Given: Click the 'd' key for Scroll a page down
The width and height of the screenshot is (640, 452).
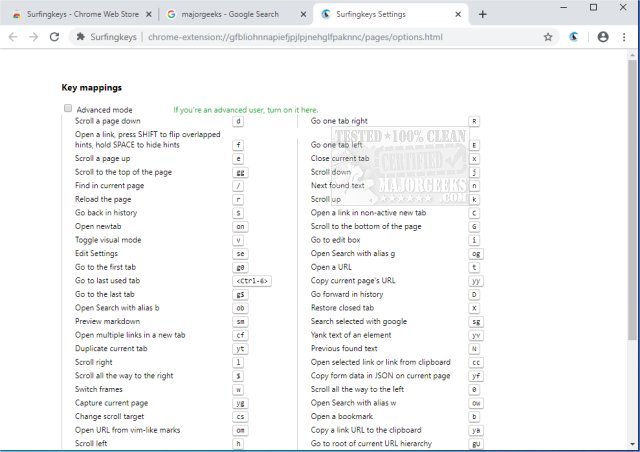Looking at the screenshot, I should point(238,121).
